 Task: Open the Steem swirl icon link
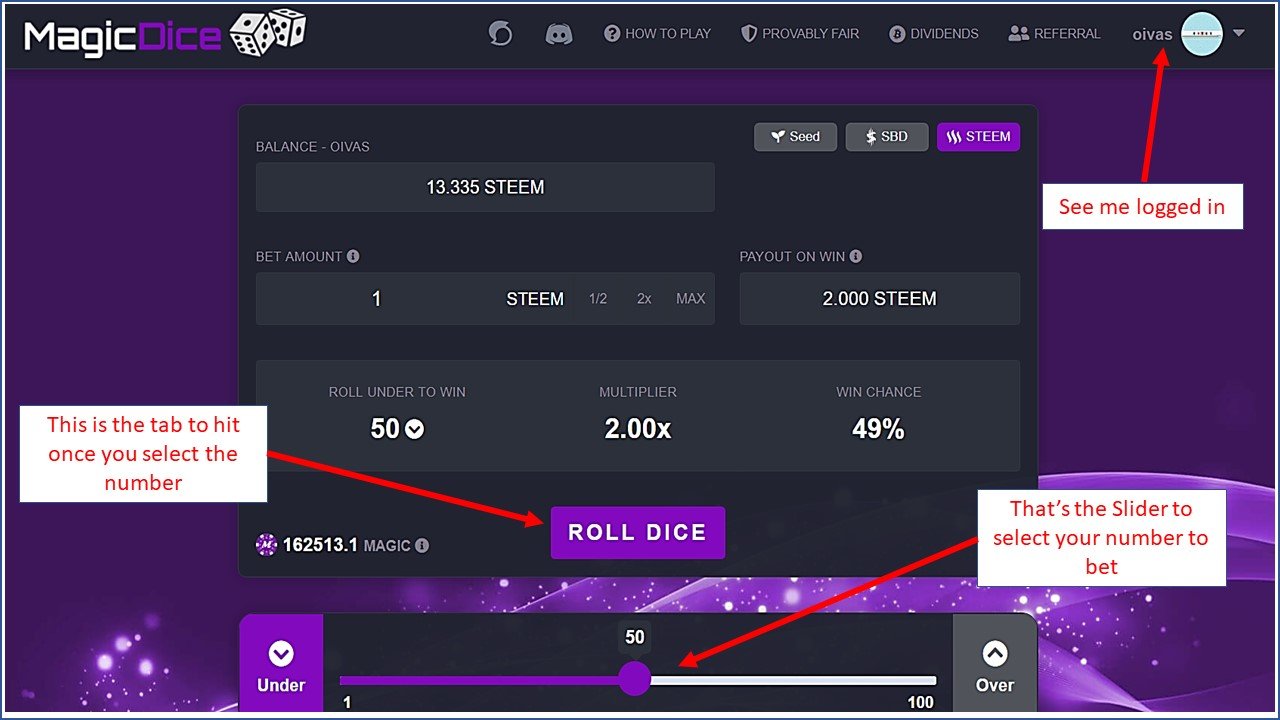point(500,34)
